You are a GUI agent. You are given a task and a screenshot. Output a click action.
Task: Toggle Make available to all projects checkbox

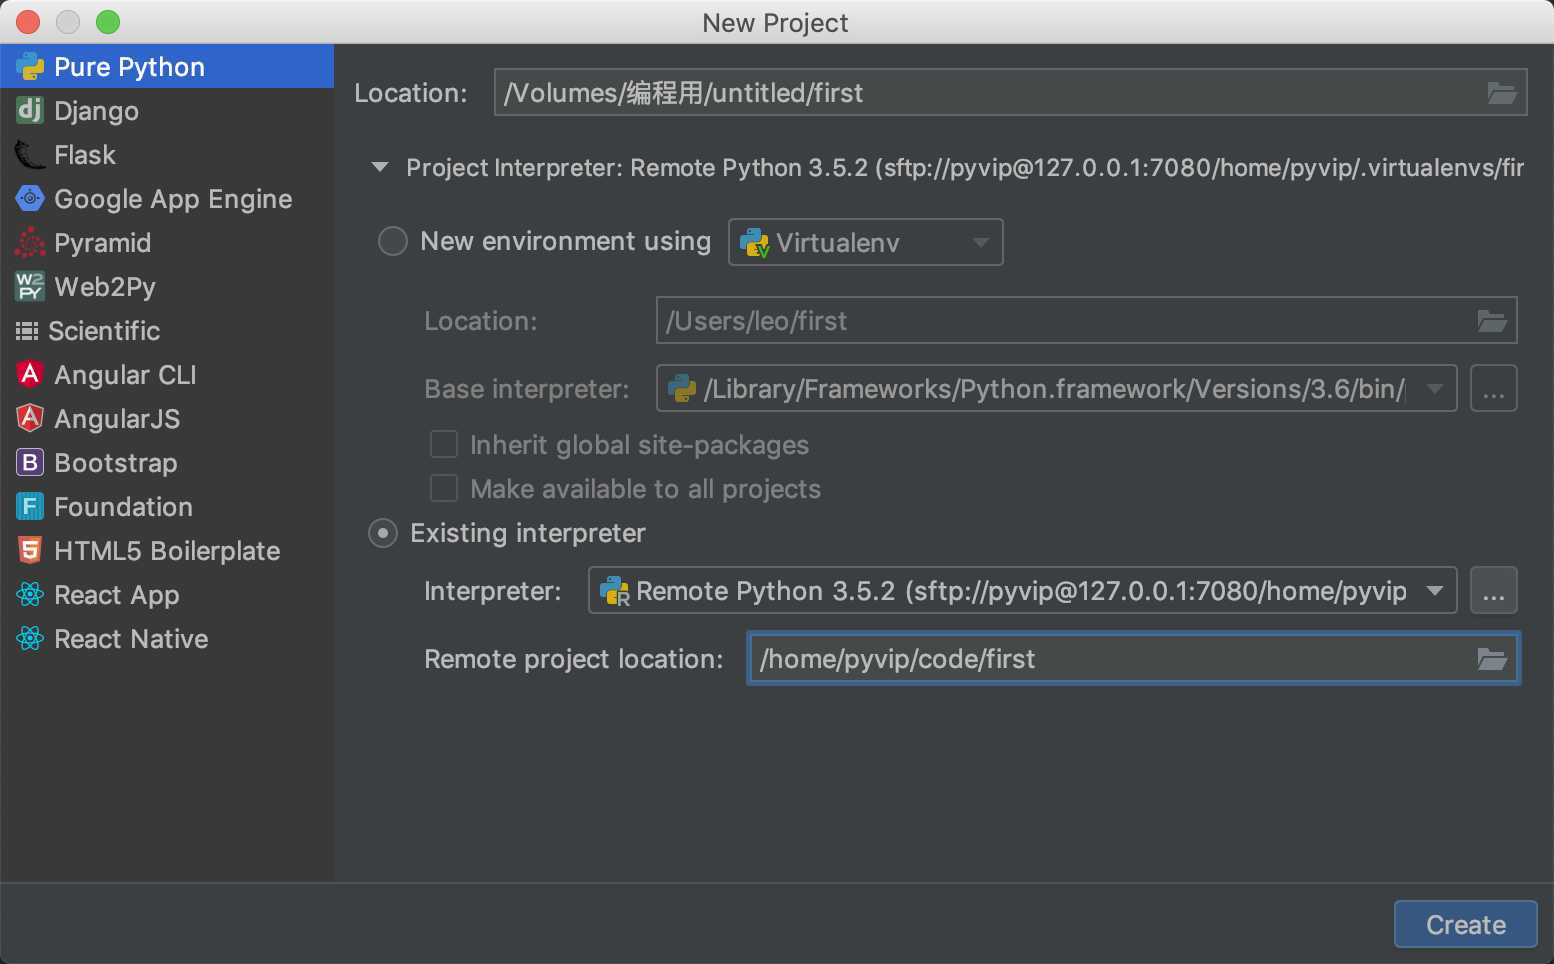(x=443, y=488)
